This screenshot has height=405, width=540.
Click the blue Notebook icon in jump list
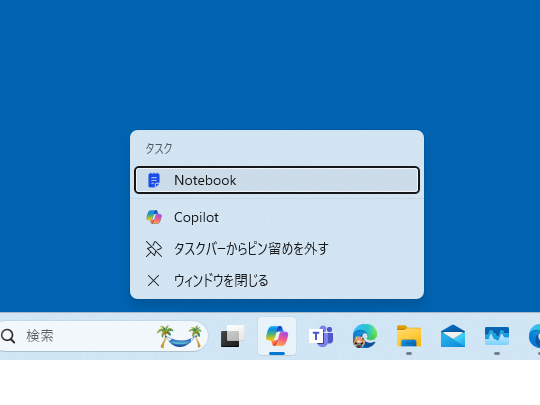pos(154,180)
